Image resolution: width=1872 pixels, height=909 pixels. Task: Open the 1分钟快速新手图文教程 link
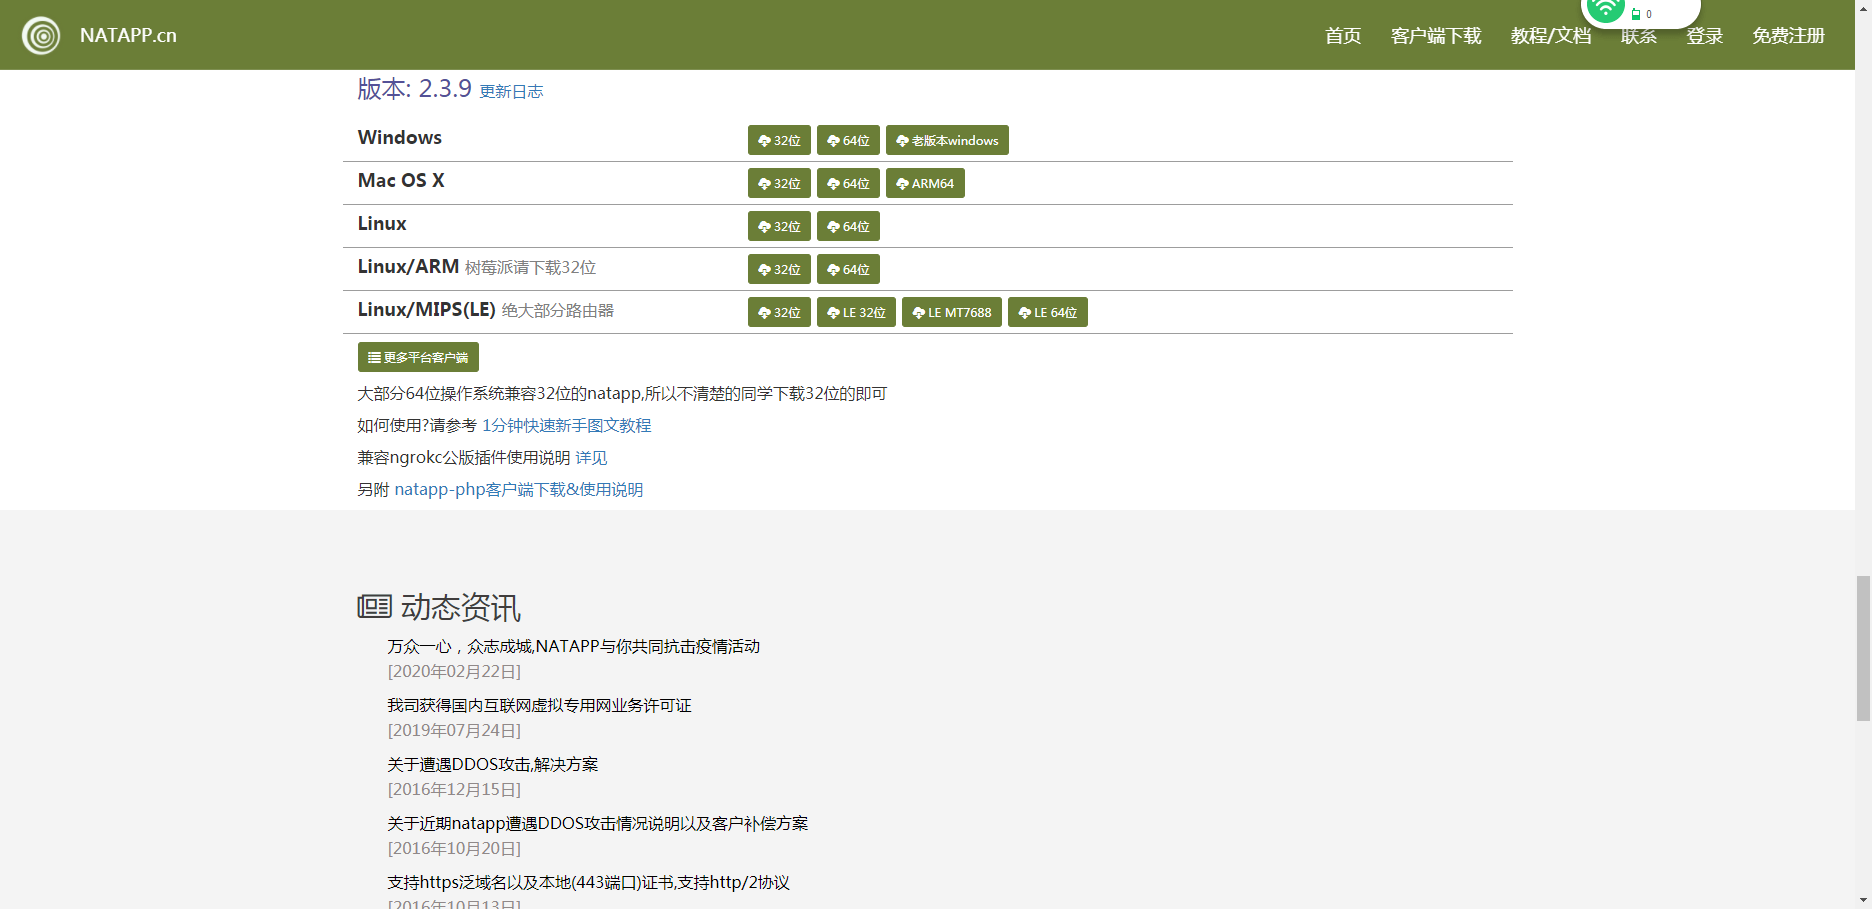click(566, 426)
